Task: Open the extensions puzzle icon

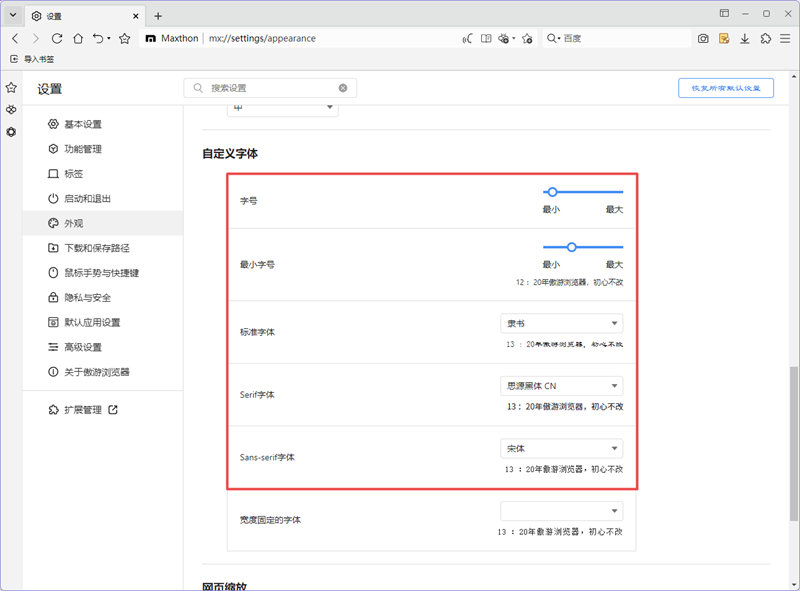Action: [x=766, y=38]
